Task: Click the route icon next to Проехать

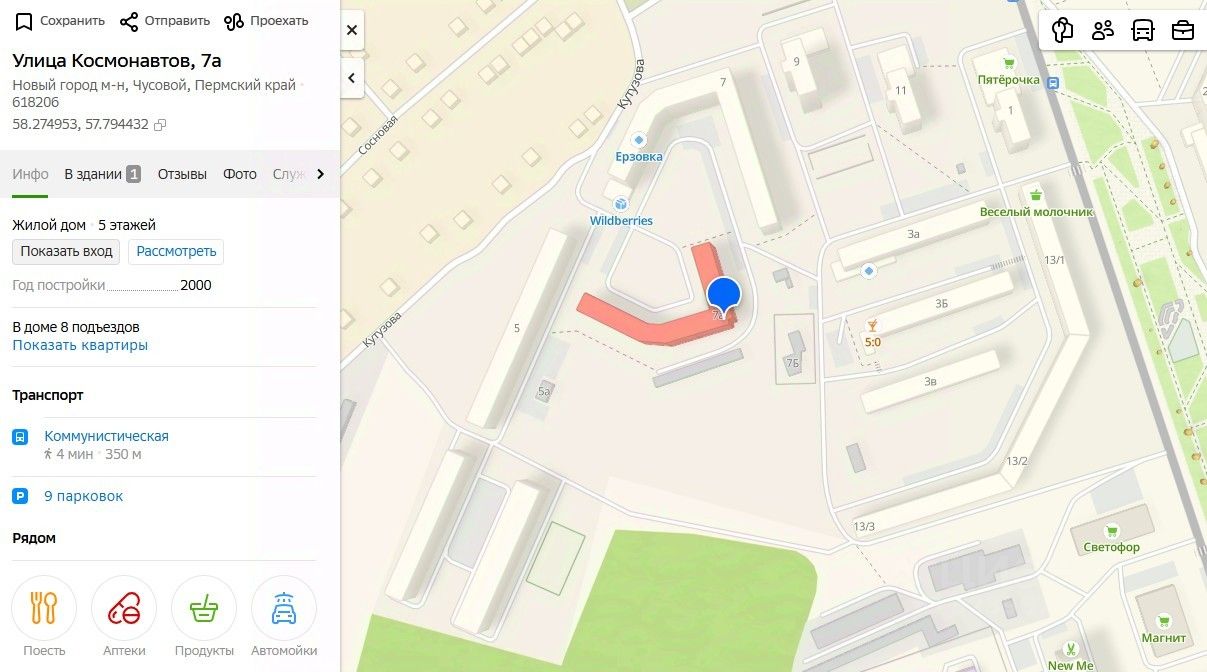Action: coord(234,21)
